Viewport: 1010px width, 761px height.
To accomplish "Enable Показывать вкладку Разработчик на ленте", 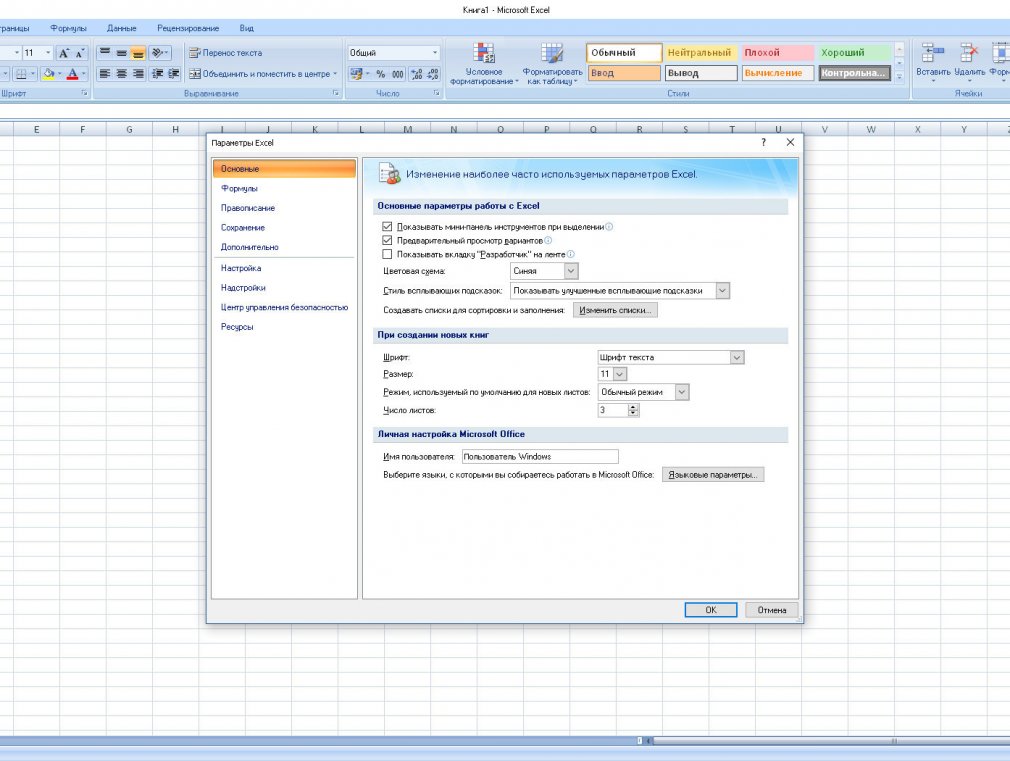I will pyautogui.click(x=387, y=254).
